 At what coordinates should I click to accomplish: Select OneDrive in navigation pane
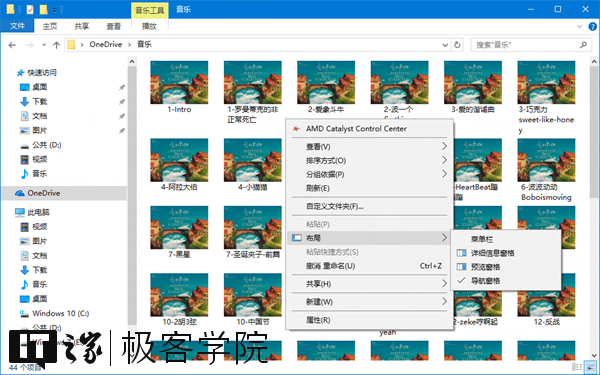coord(44,193)
